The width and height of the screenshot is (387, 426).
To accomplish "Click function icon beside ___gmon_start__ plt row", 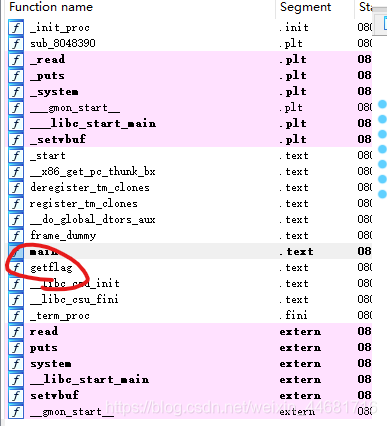I will click(x=16, y=107).
